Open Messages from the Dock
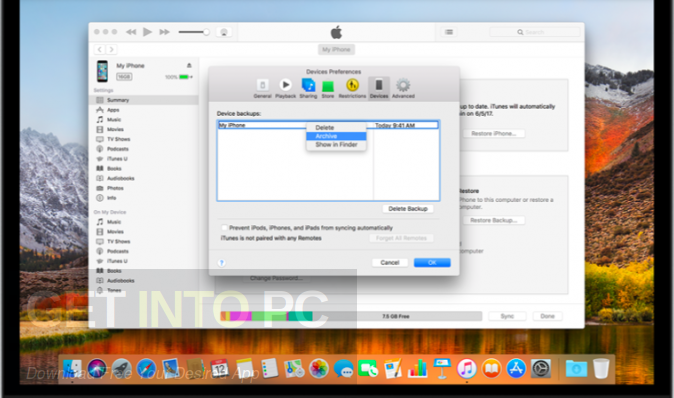The image size is (674, 398). [343, 369]
